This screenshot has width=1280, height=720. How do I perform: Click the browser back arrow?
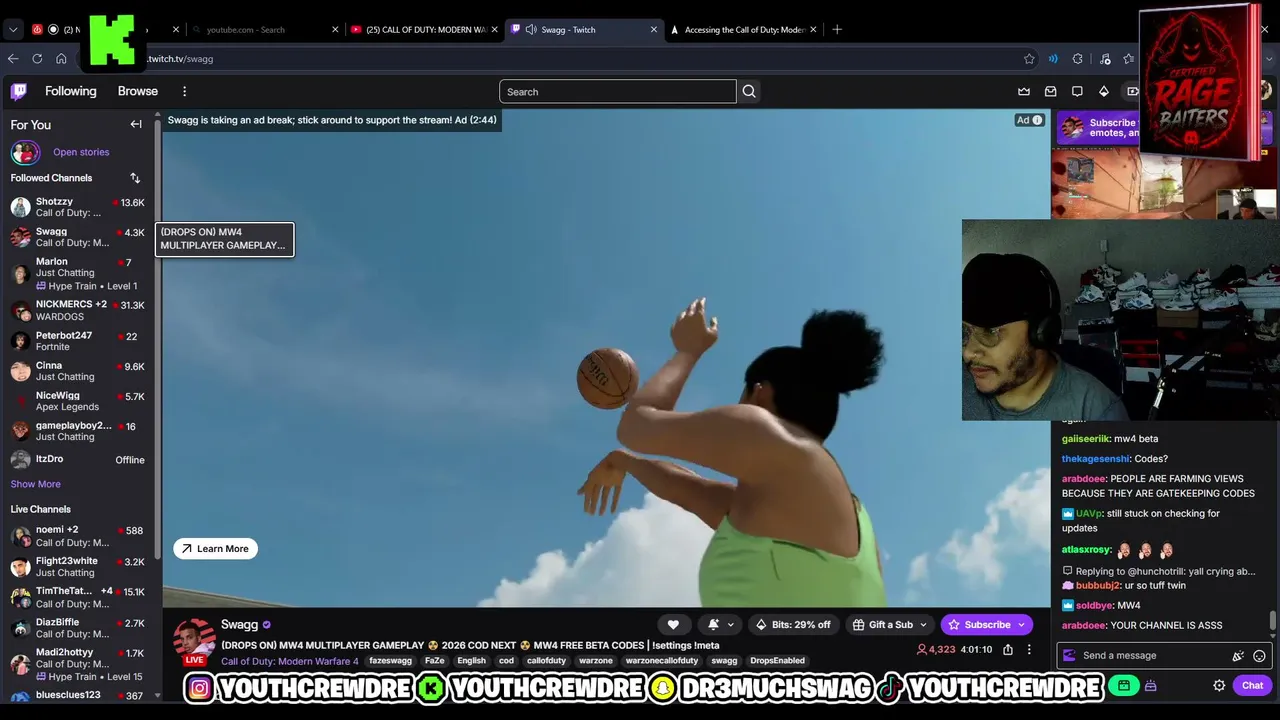[x=13, y=59]
